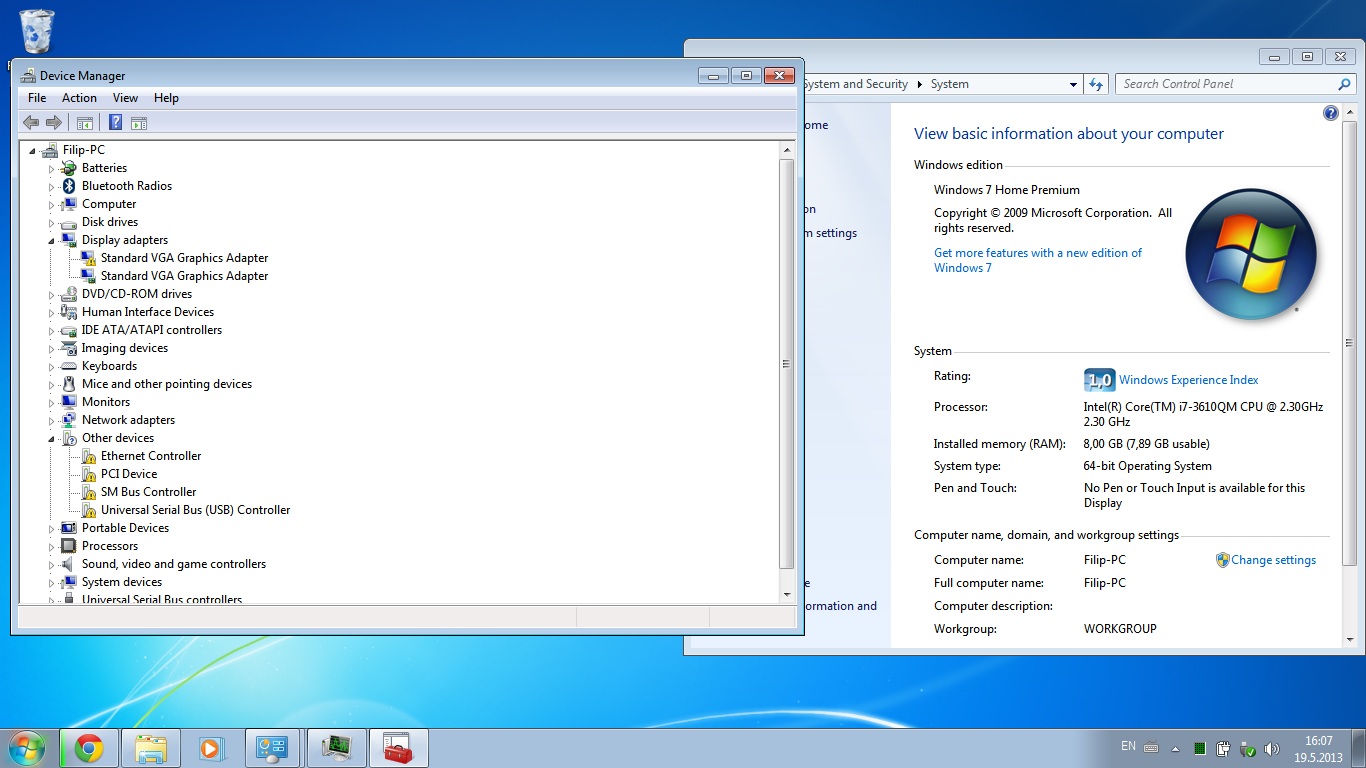Click the show/hide console tree toolbar icon
Image resolution: width=1366 pixels, height=768 pixels.
(85, 122)
